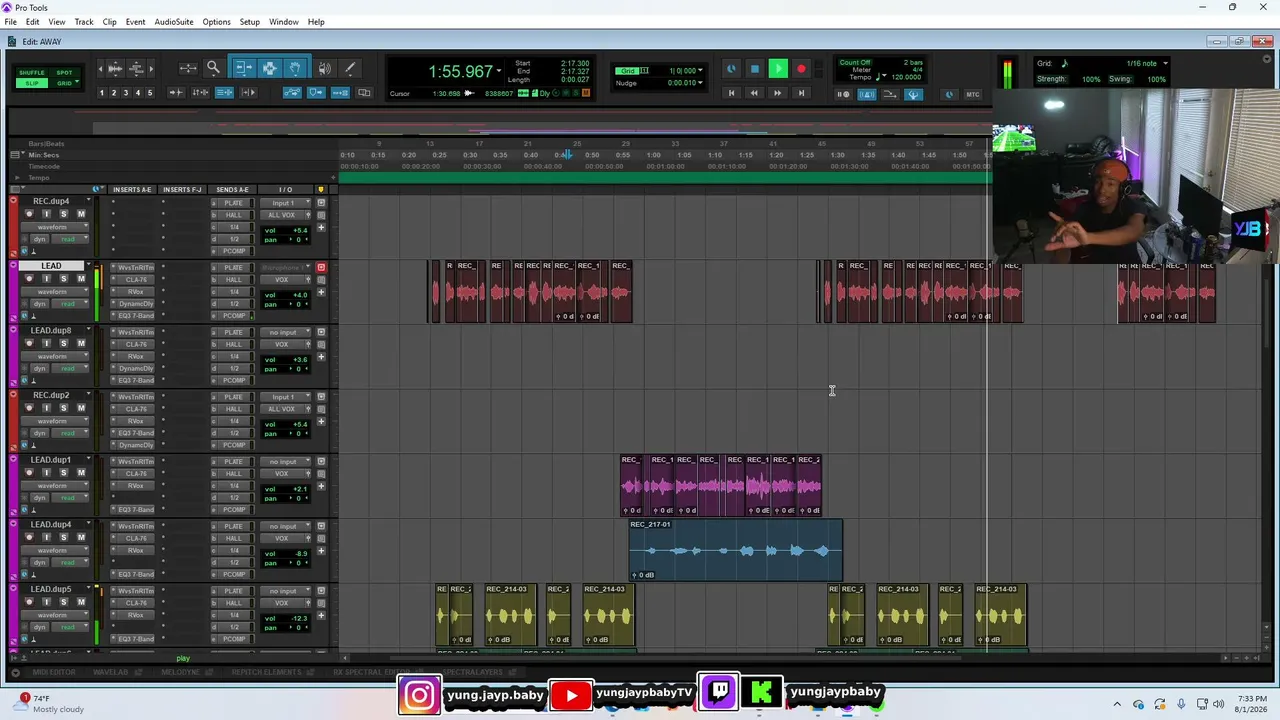Image resolution: width=1280 pixels, height=720 pixels.
Task: Select the Selector tool
Action: 269,68
